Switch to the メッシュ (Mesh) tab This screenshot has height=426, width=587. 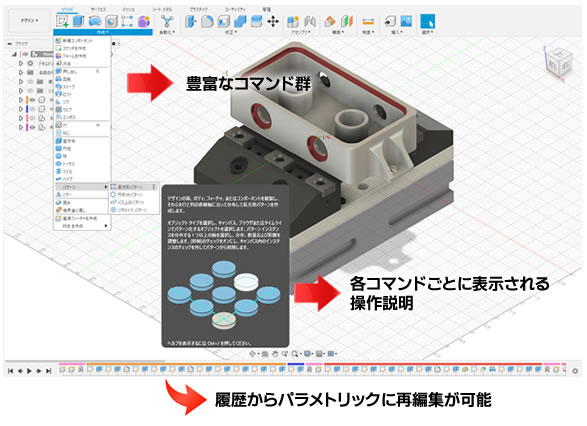pyautogui.click(x=129, y=9)
